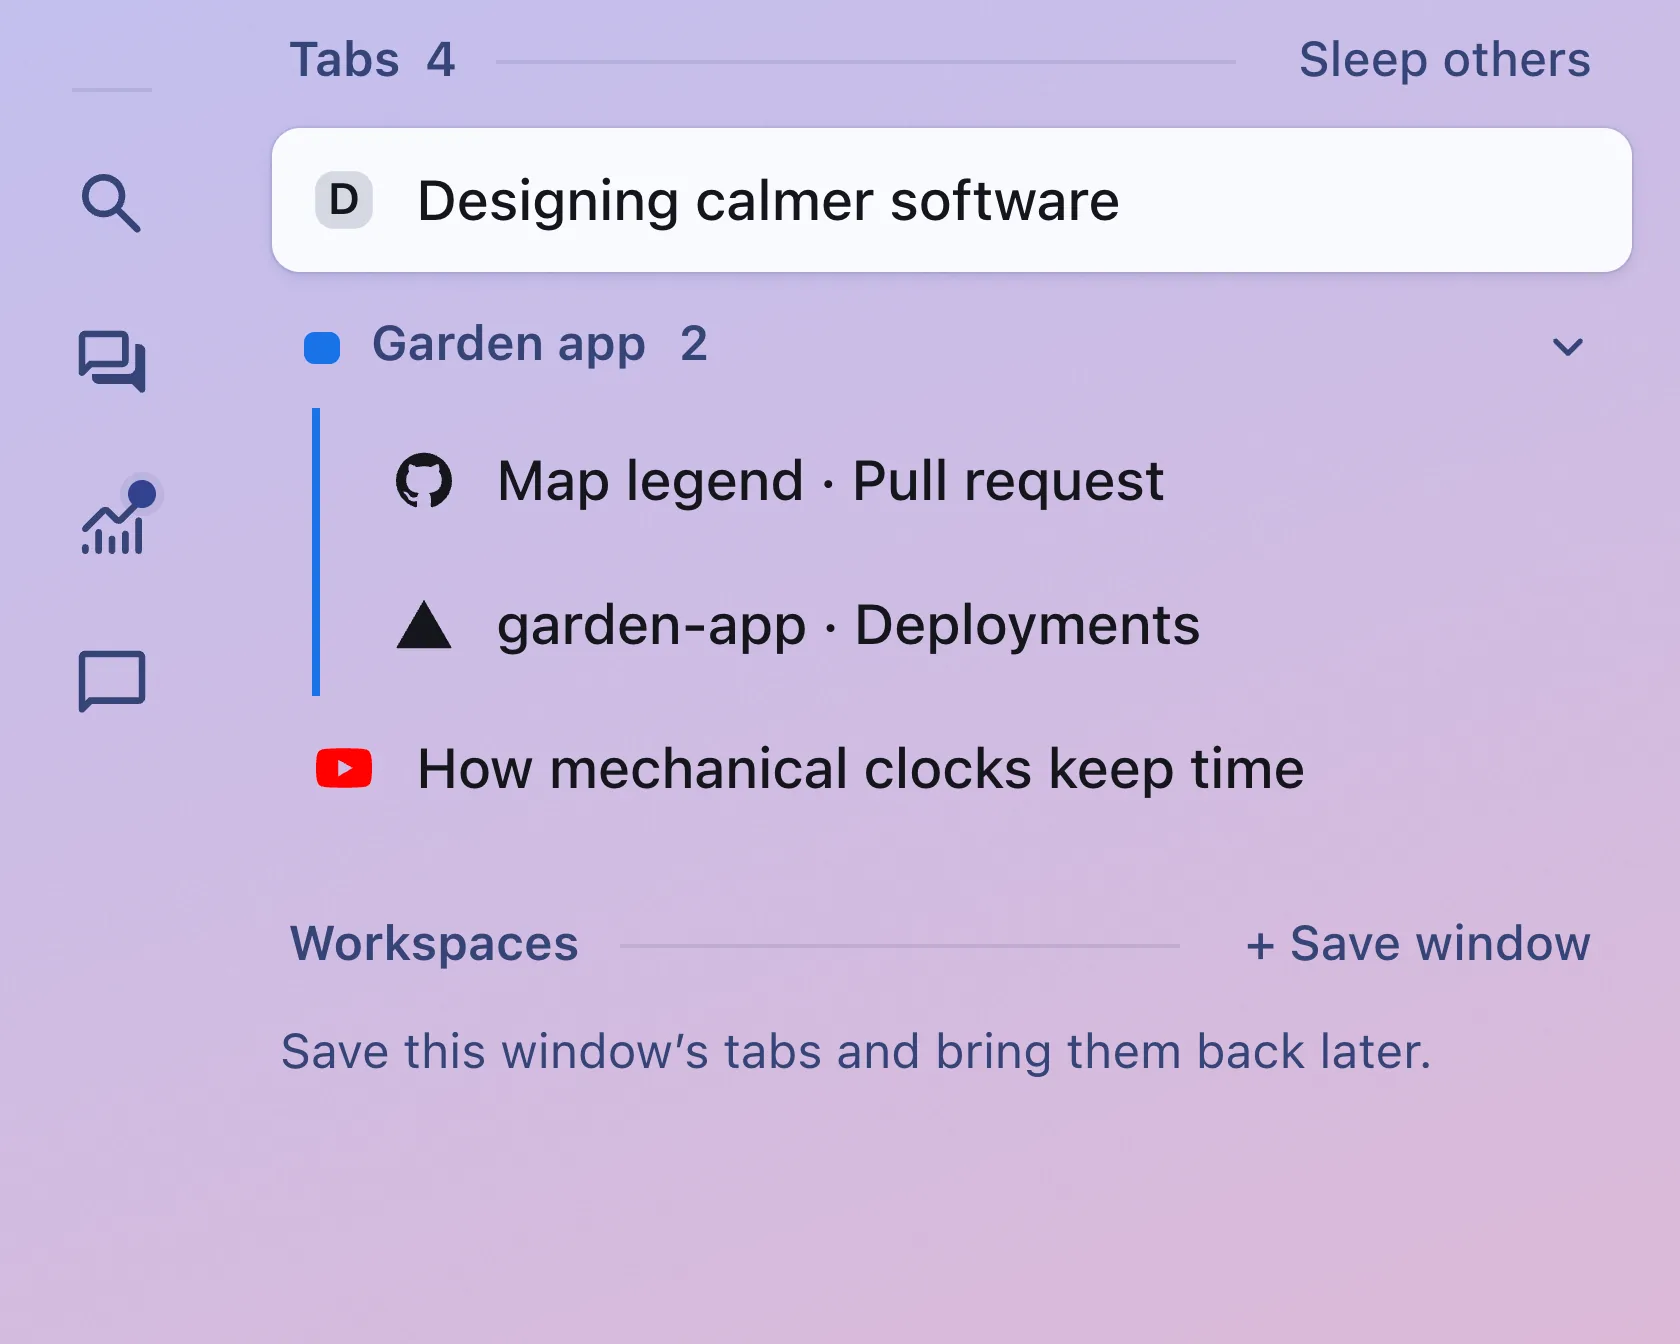Click the Save this window's tabs hint text
Viewport: 1680px width, 1344px height.
click(856, 1052)
